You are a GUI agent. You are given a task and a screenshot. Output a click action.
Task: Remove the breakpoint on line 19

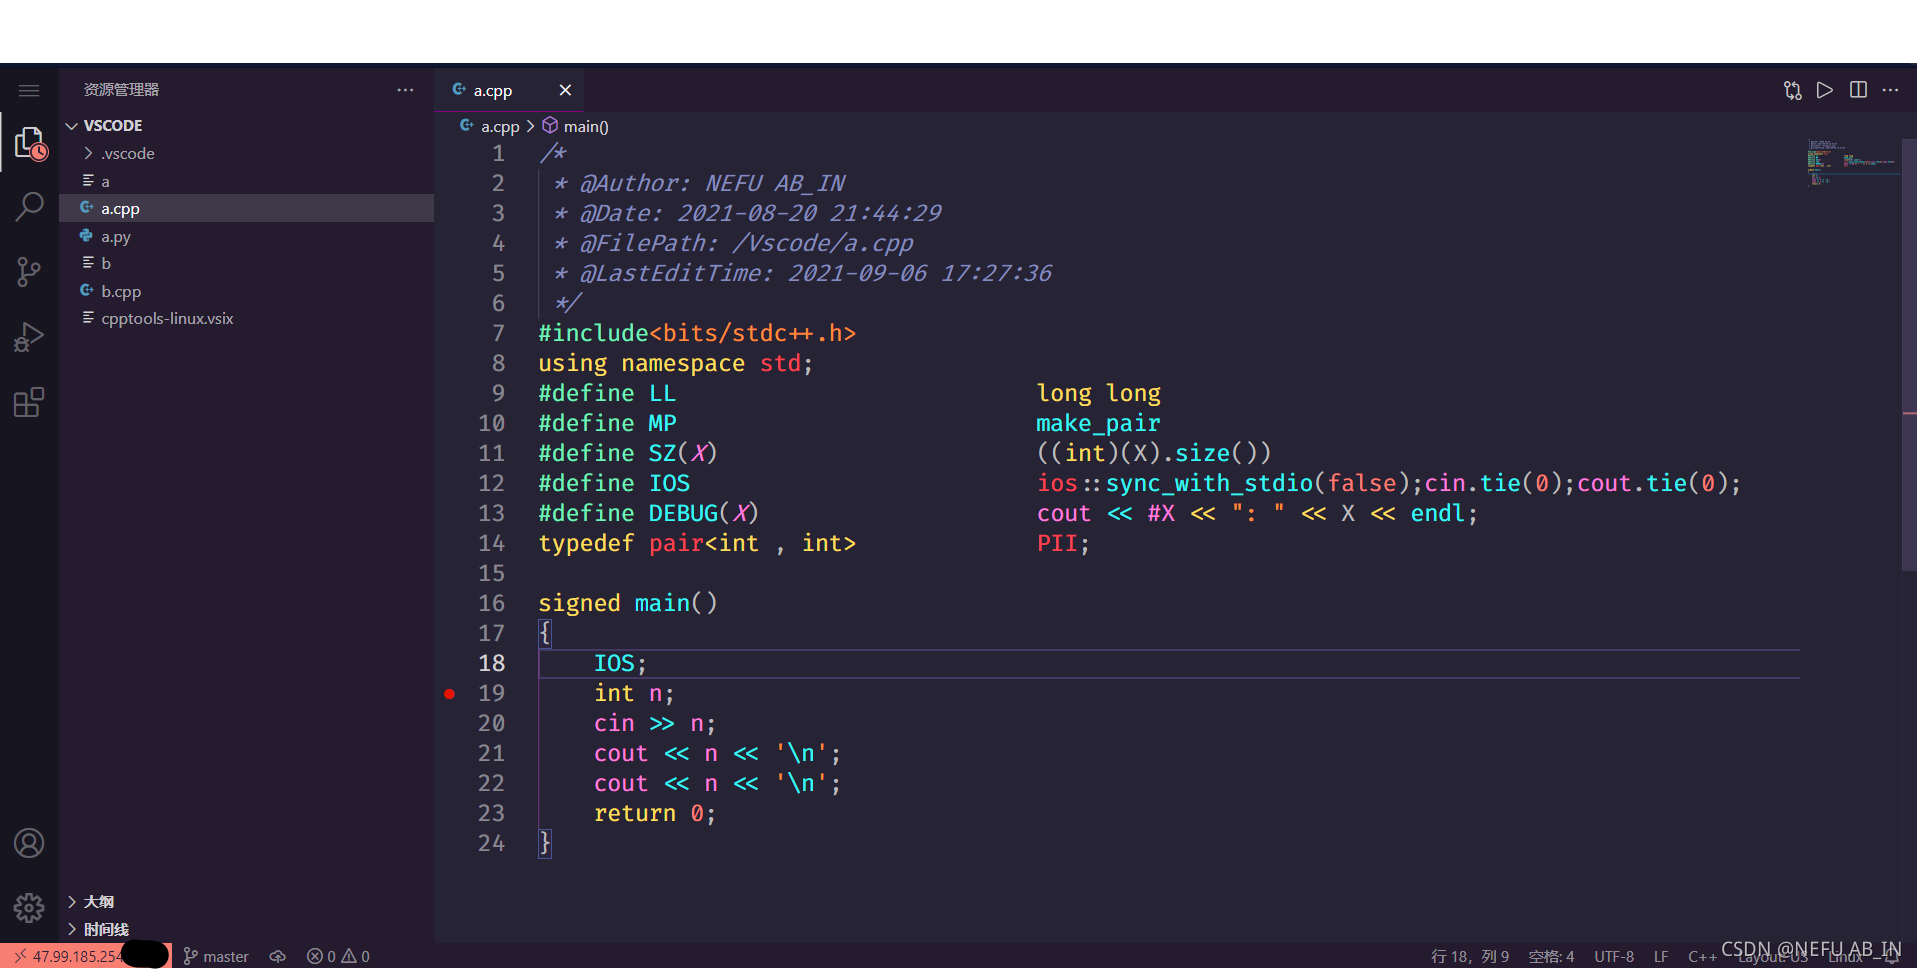(x=450, y=693)
